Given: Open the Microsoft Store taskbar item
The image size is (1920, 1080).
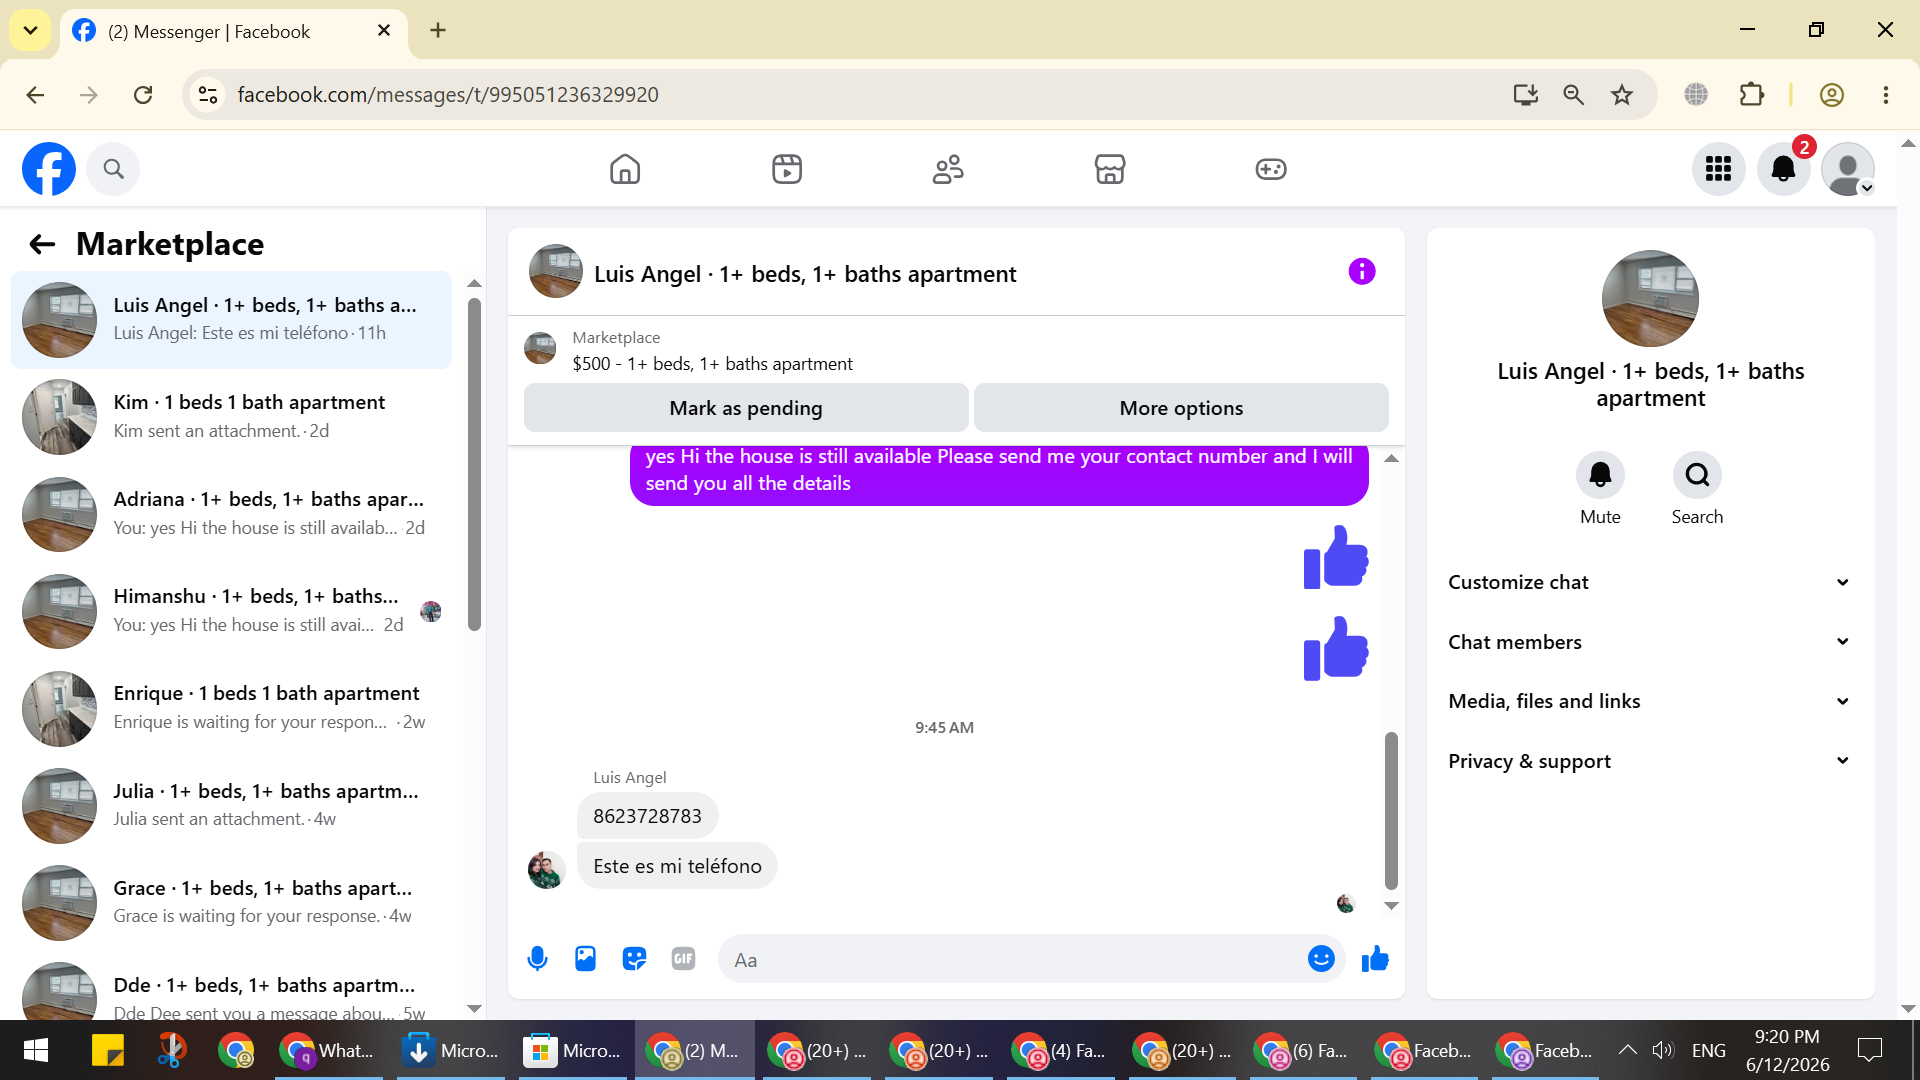Looking at the screenshot, I should coord(573,1050).
